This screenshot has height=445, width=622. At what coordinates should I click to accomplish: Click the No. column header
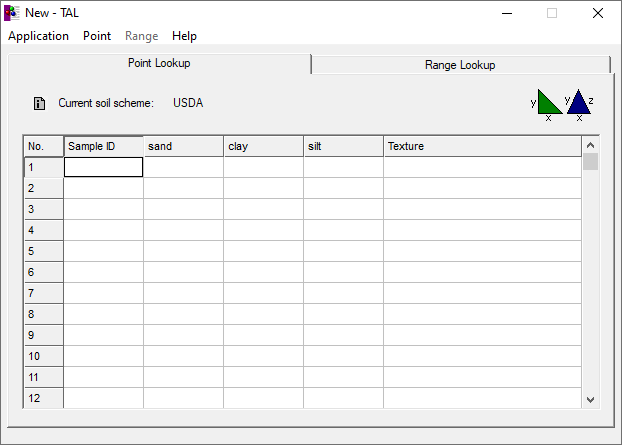click(x=44, y=146)
